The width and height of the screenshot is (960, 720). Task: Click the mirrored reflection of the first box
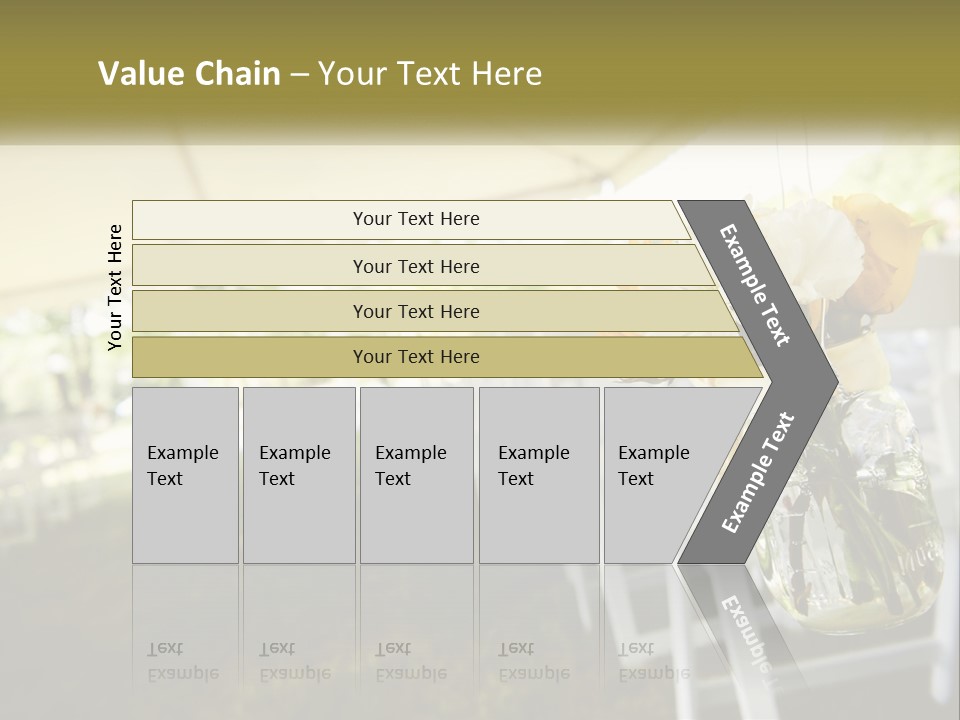click(185, 640)
